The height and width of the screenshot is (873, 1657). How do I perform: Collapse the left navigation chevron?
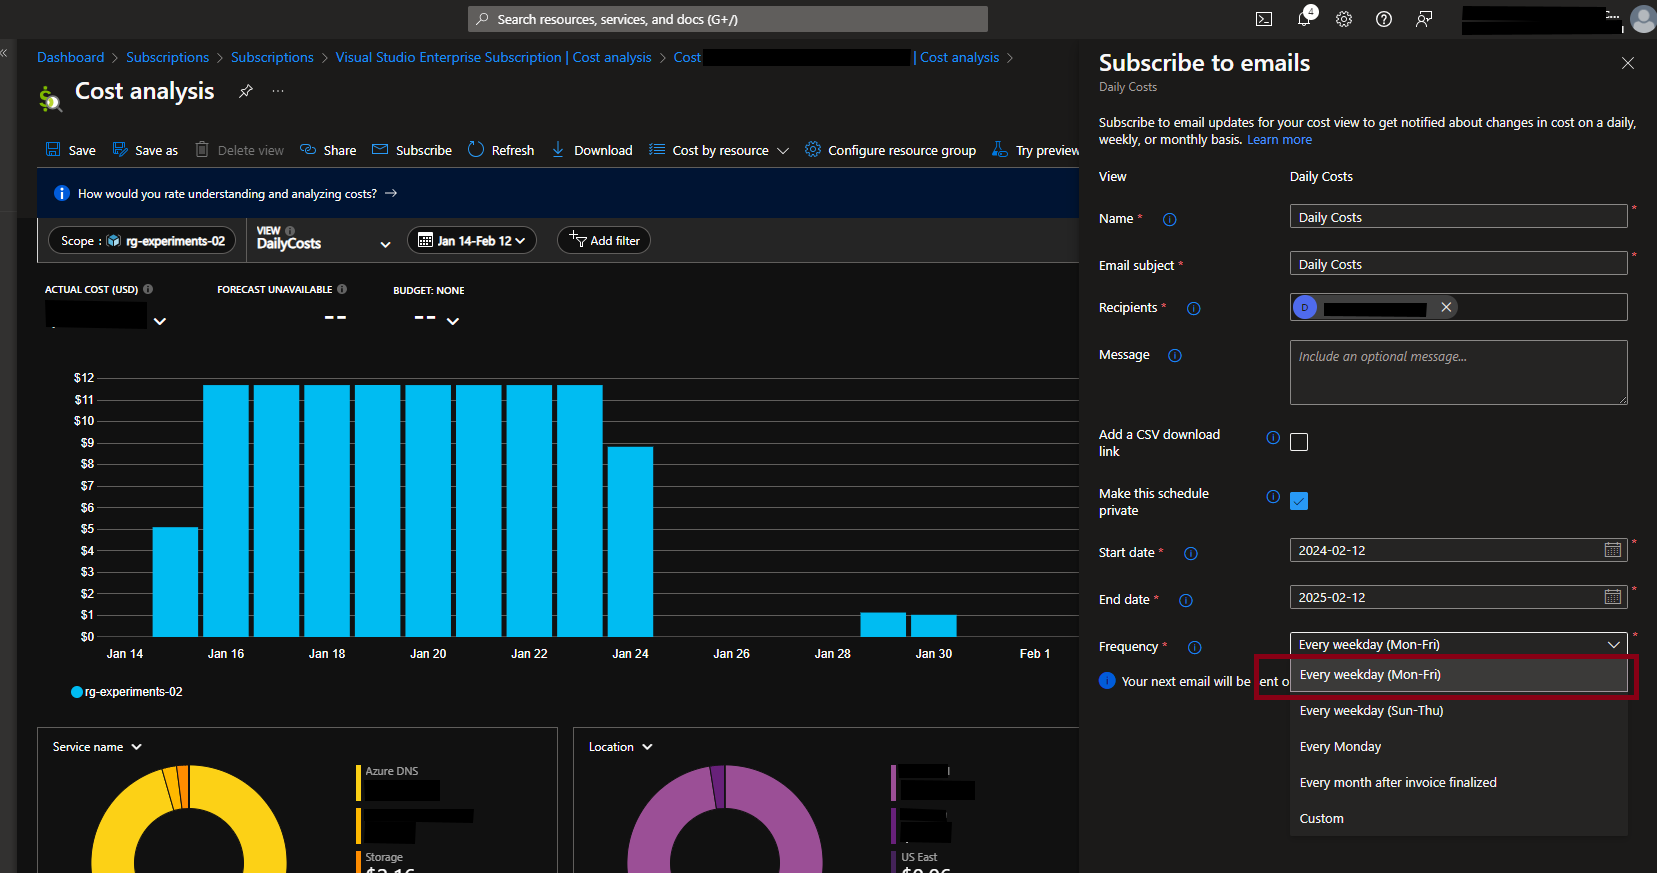tap(4, 53)
